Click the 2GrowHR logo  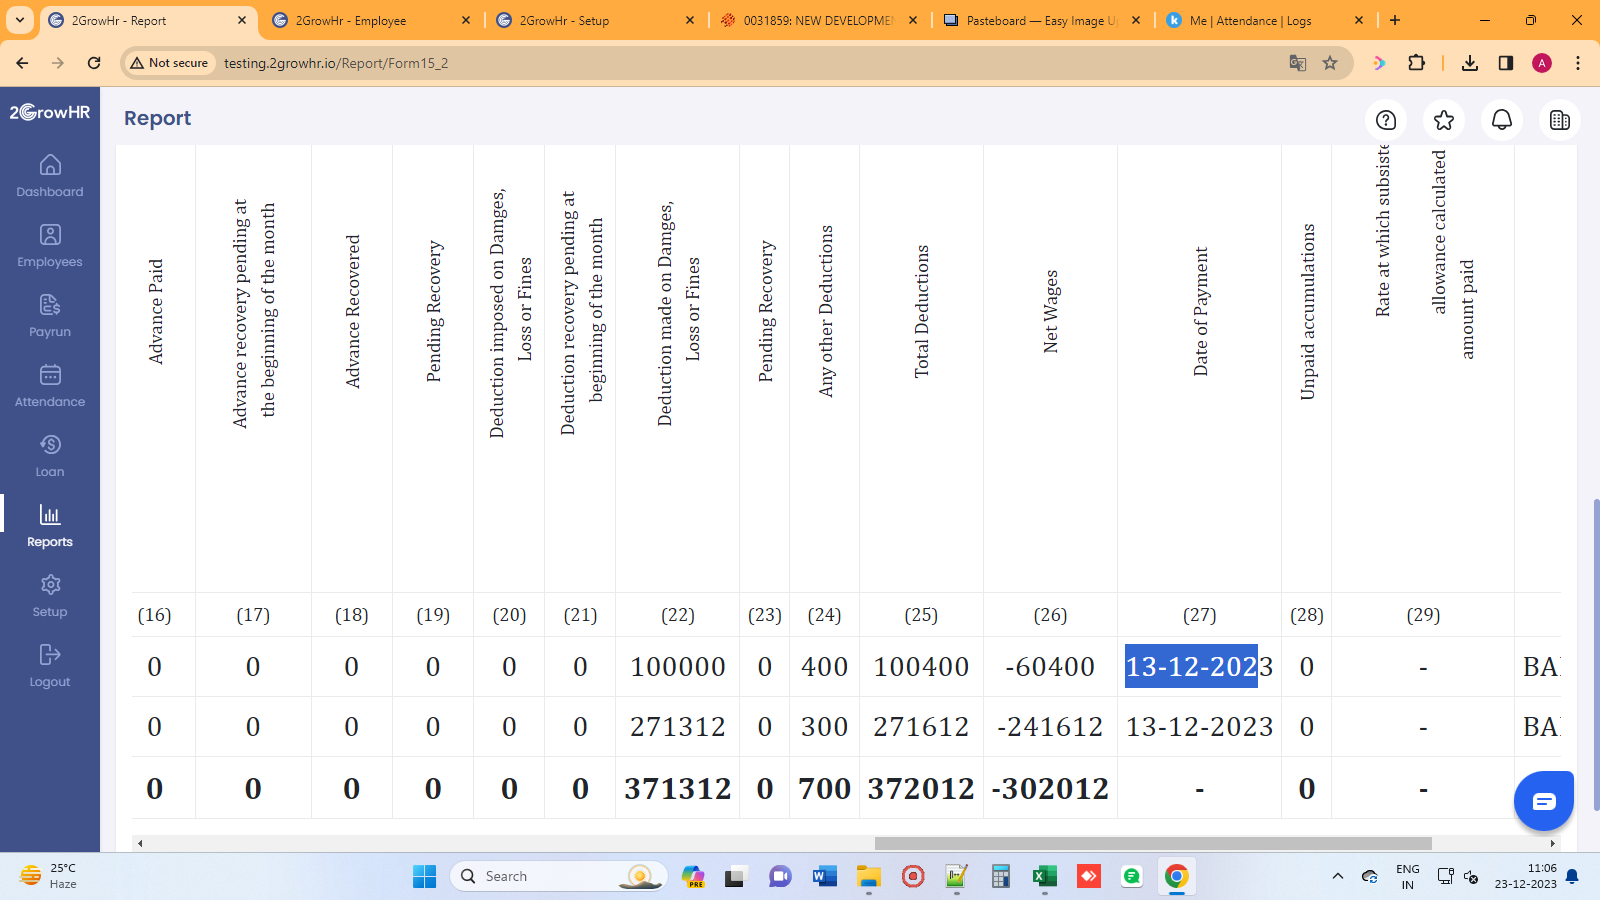[50, 112]
